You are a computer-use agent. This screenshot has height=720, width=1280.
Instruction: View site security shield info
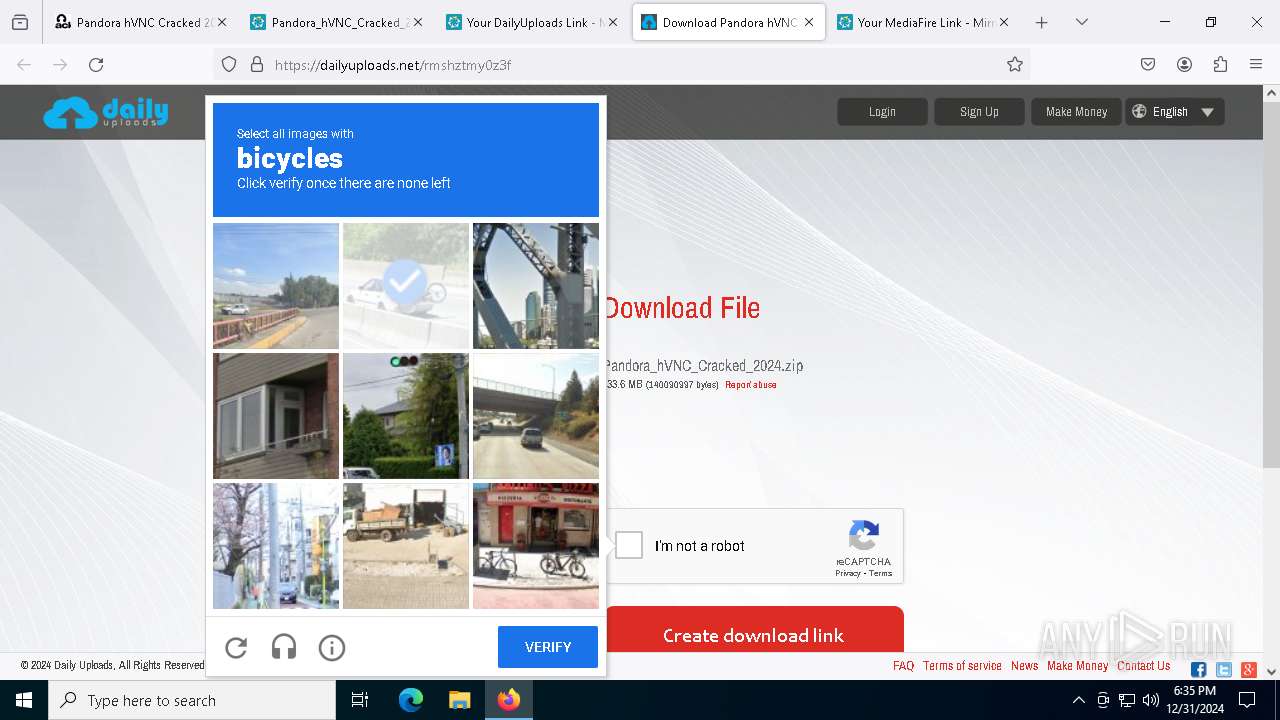[x=229, y=64]
